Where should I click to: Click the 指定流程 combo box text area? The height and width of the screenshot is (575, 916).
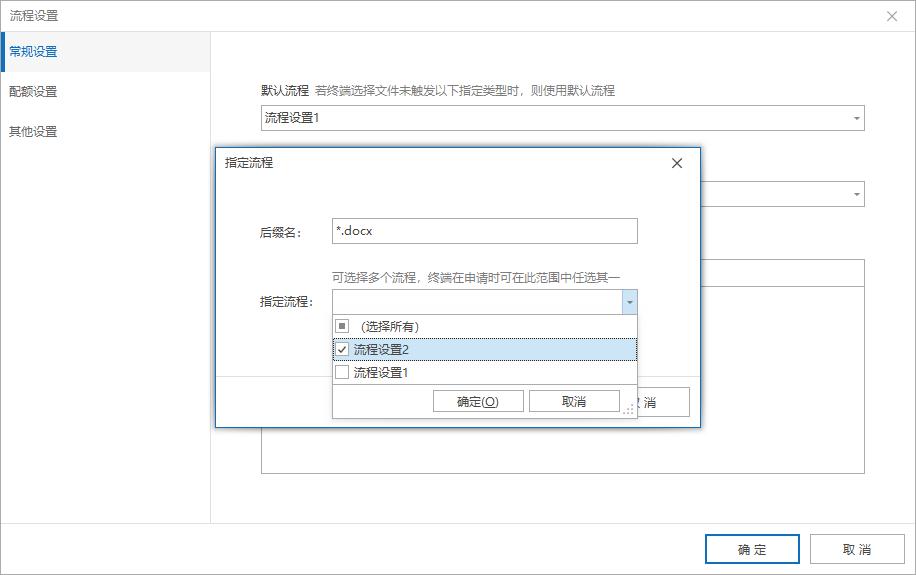click(x=476, y=302)
